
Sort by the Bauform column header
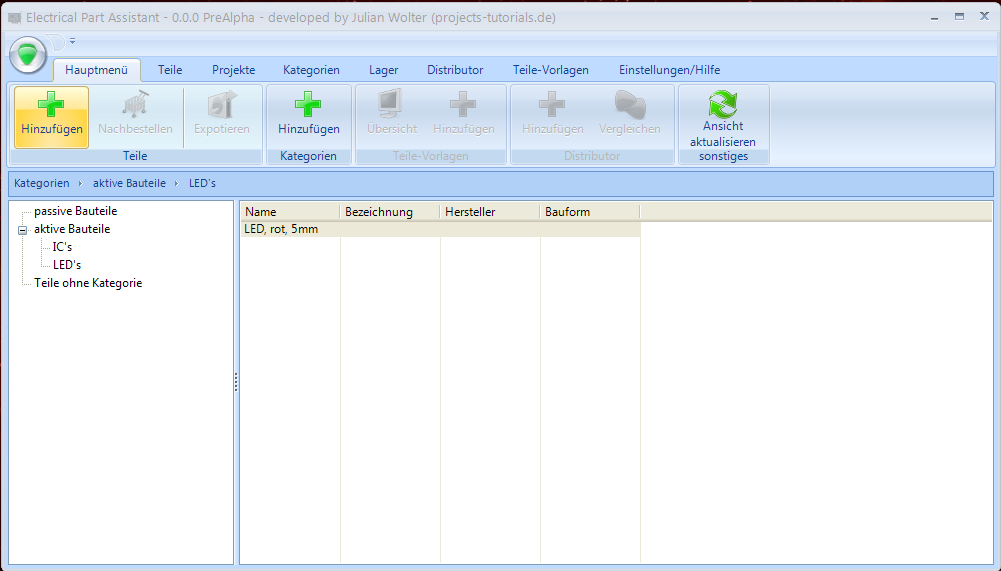click(x=590, y=212)
